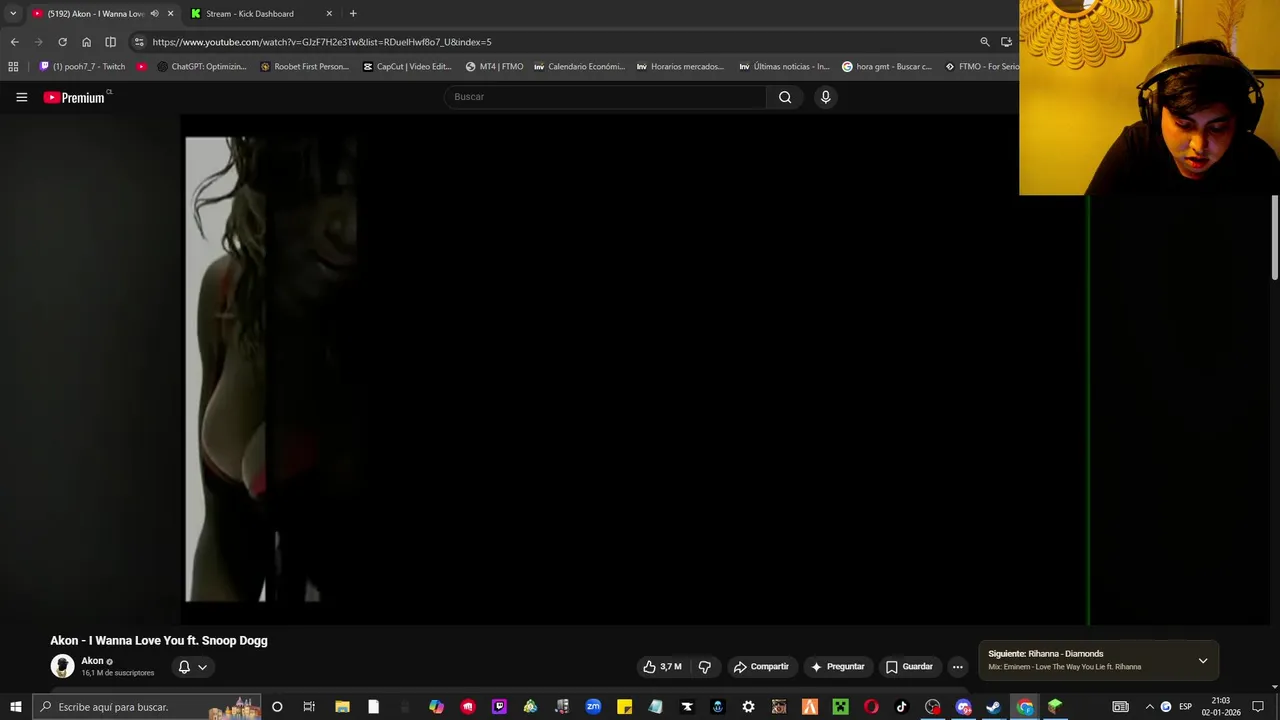Open Cortana circle on taskbar

[277, 707]
